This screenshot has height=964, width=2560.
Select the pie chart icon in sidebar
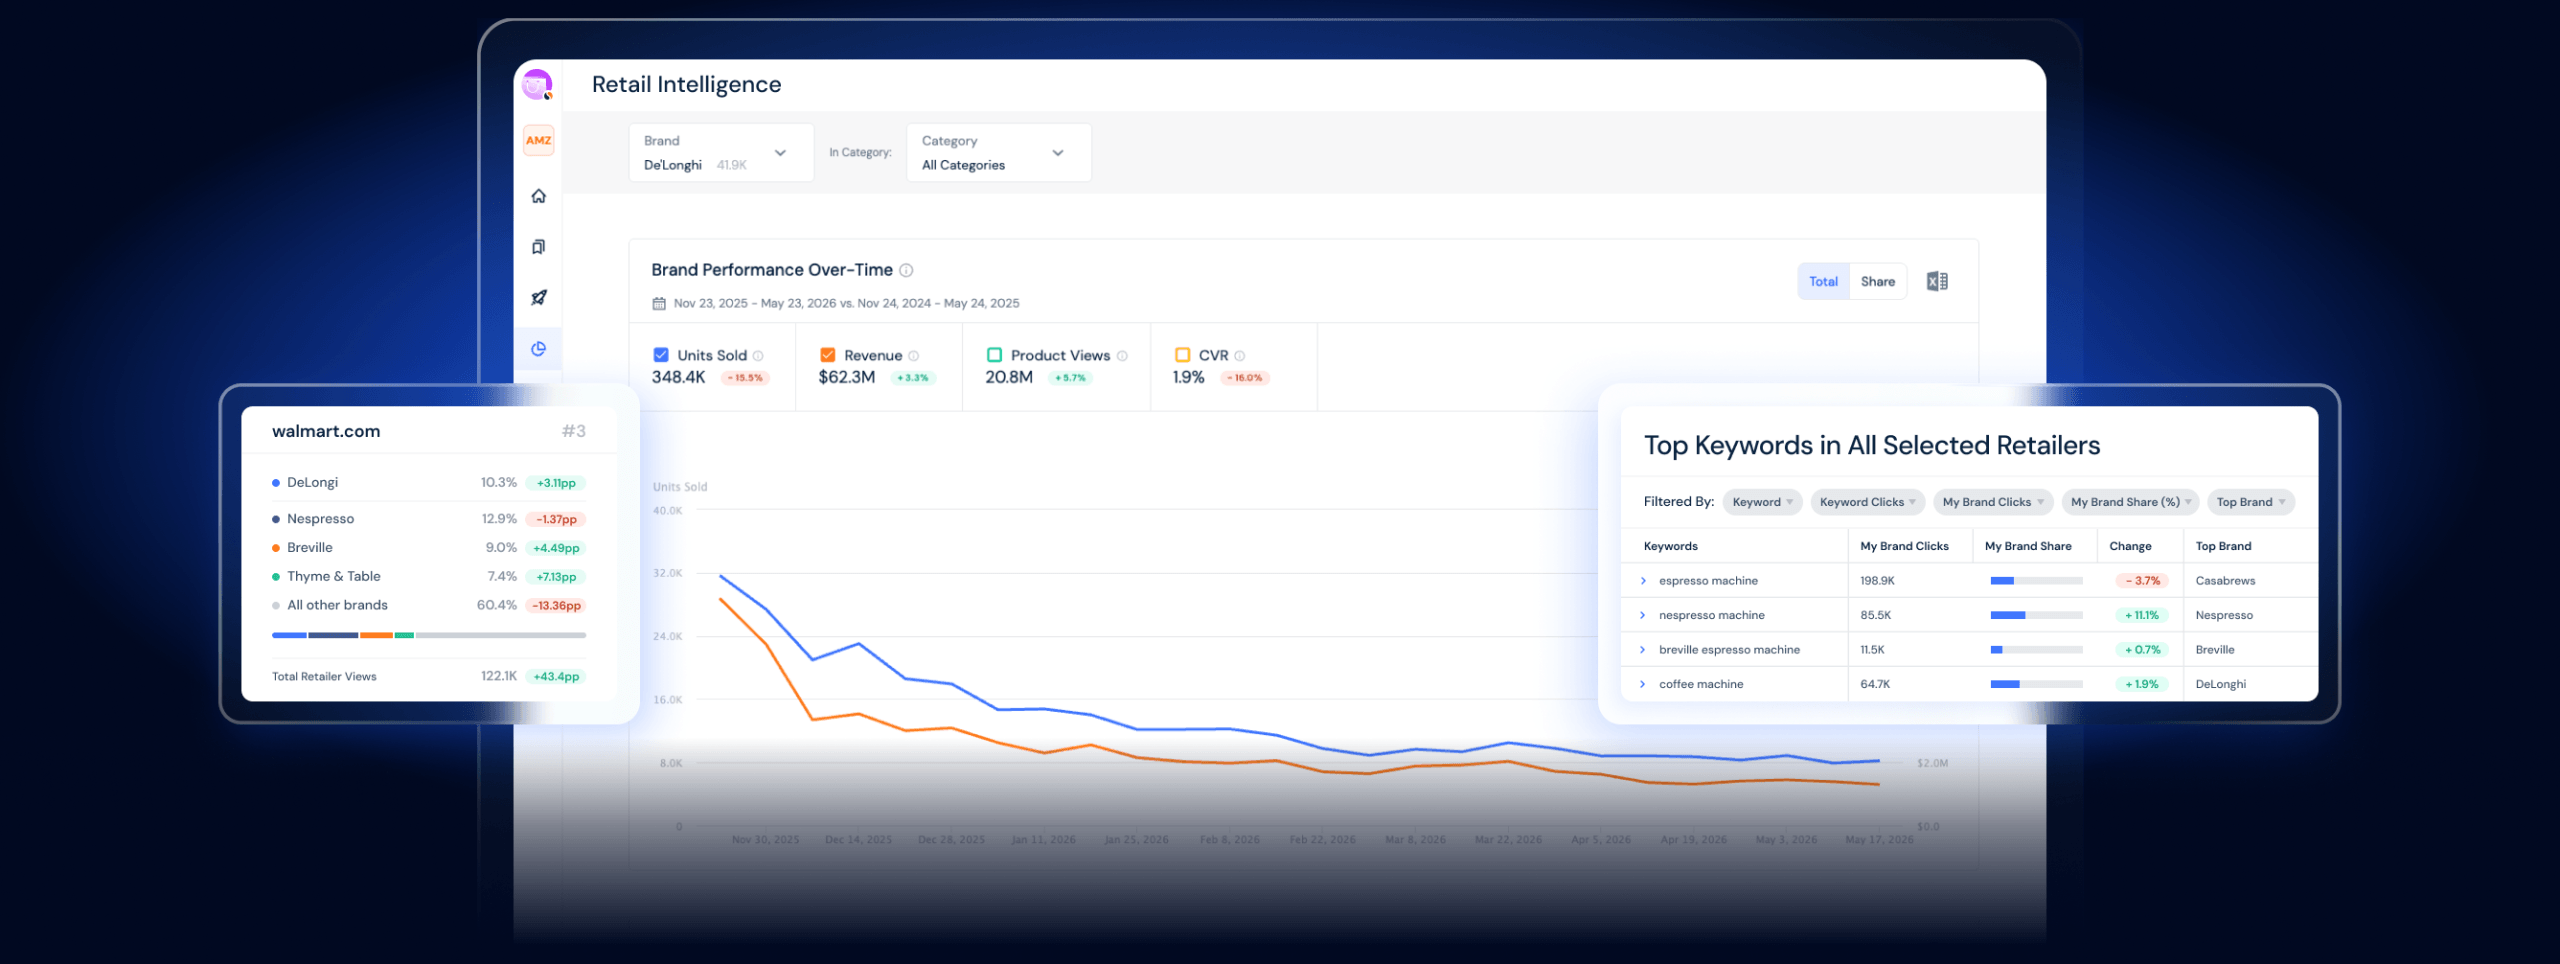click(538, 348)
